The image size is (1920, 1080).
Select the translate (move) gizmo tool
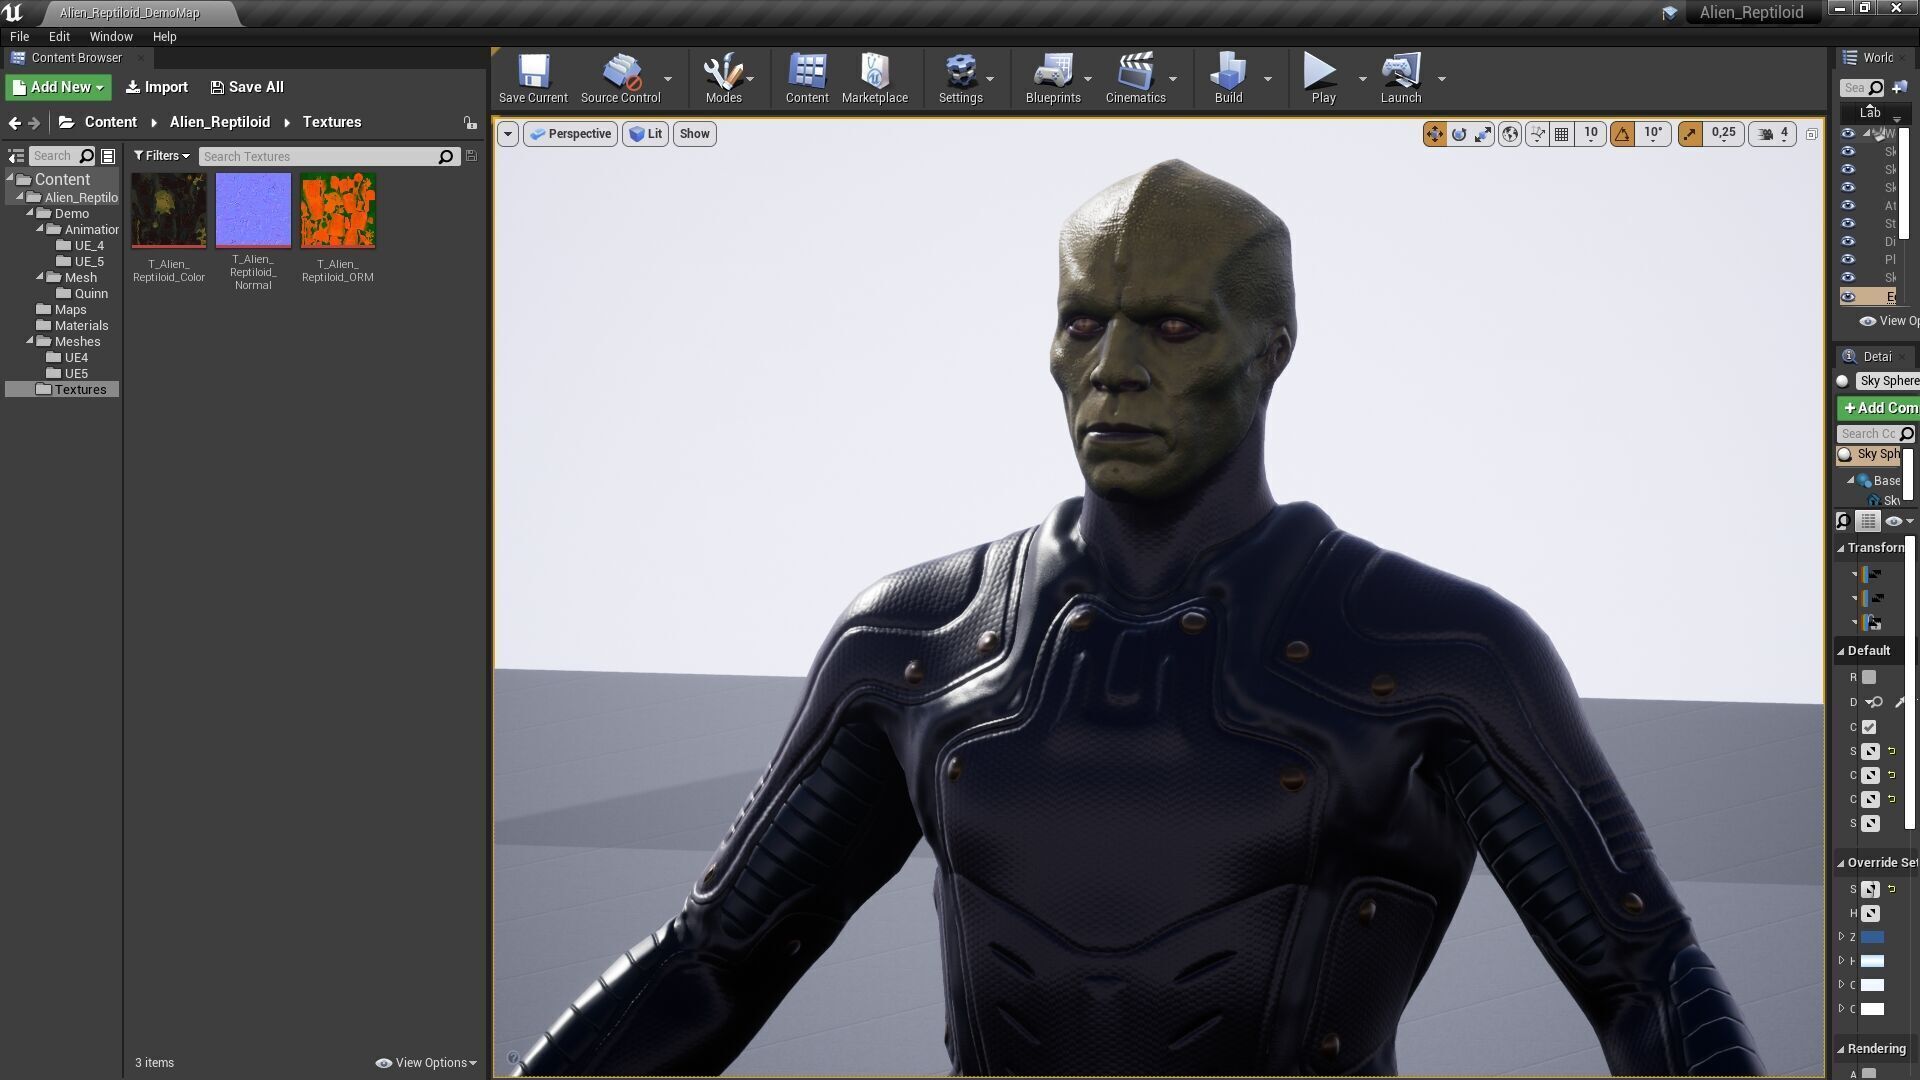pyautogui.click(x=1435, y=134)
